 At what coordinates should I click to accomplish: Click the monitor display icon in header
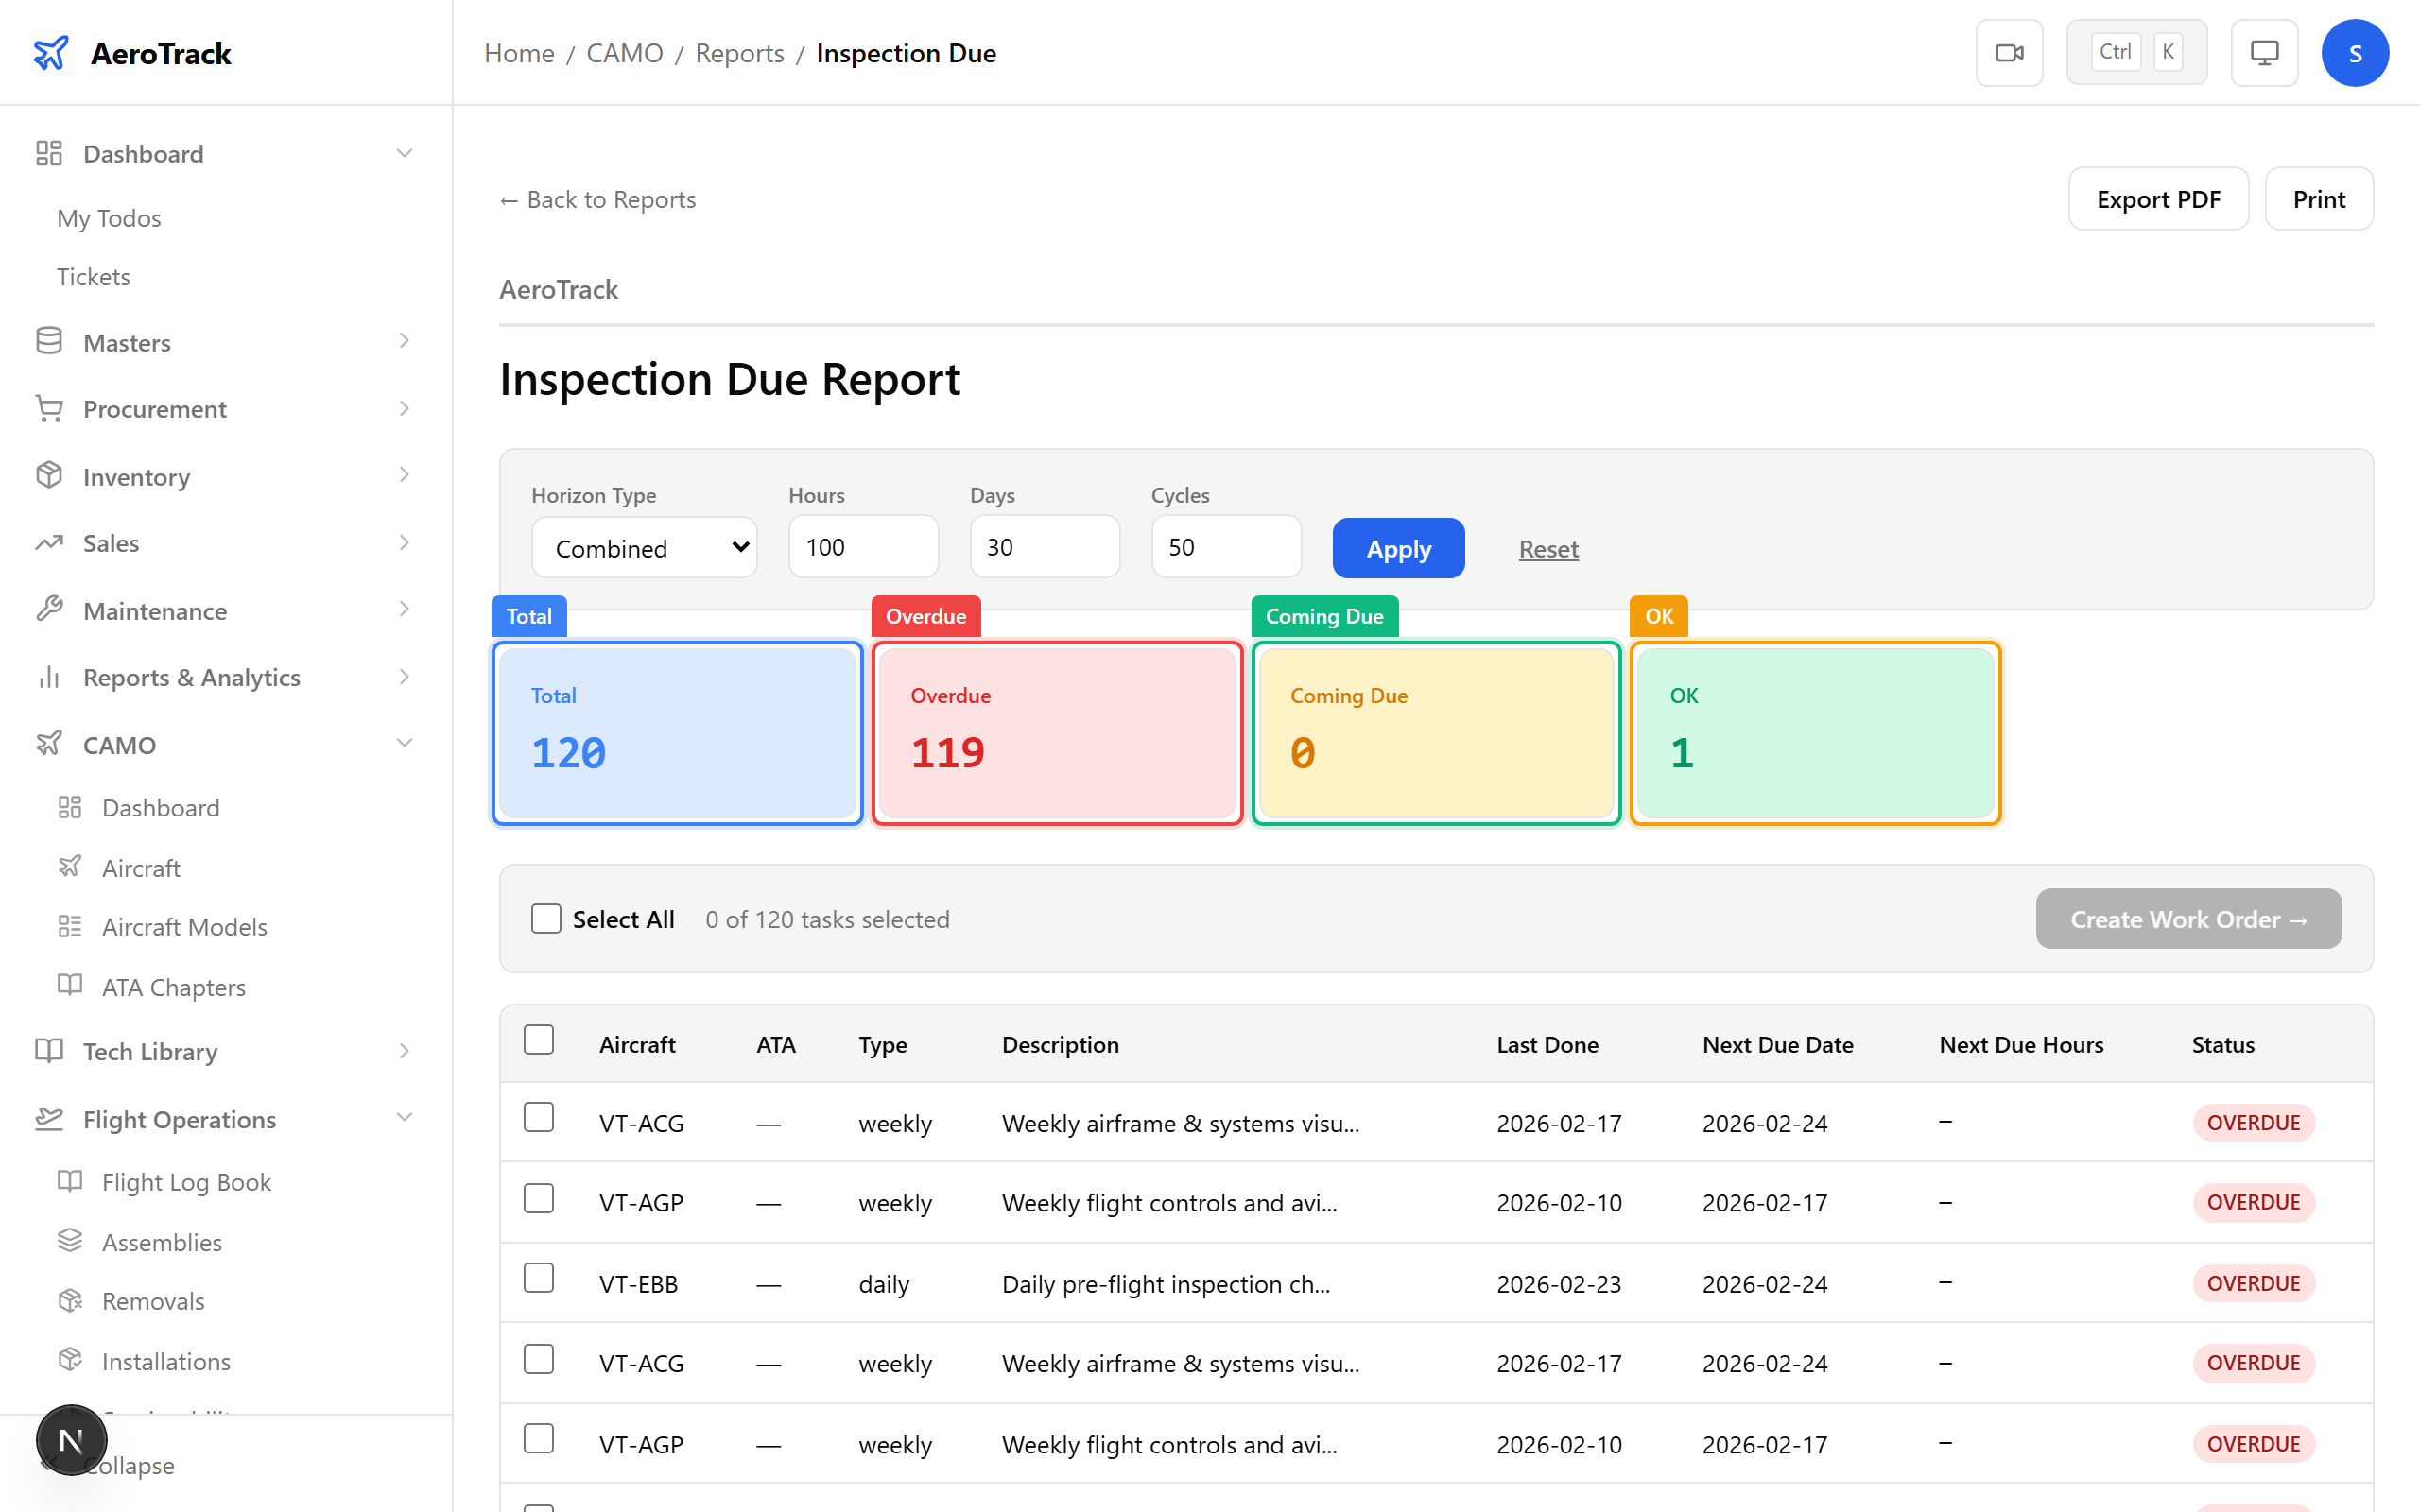tap(2263, 53)
